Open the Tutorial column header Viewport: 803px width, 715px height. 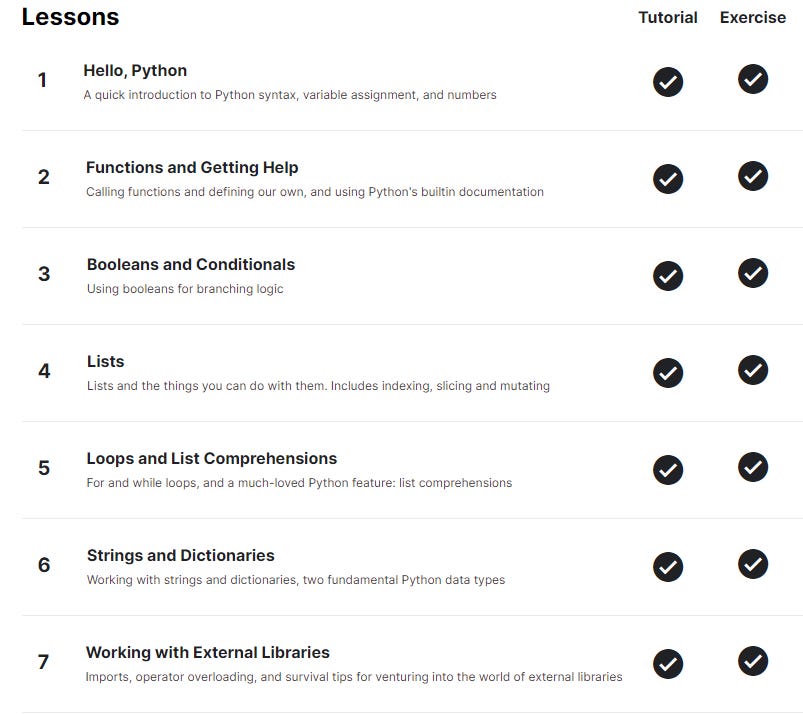coord(667,17)
